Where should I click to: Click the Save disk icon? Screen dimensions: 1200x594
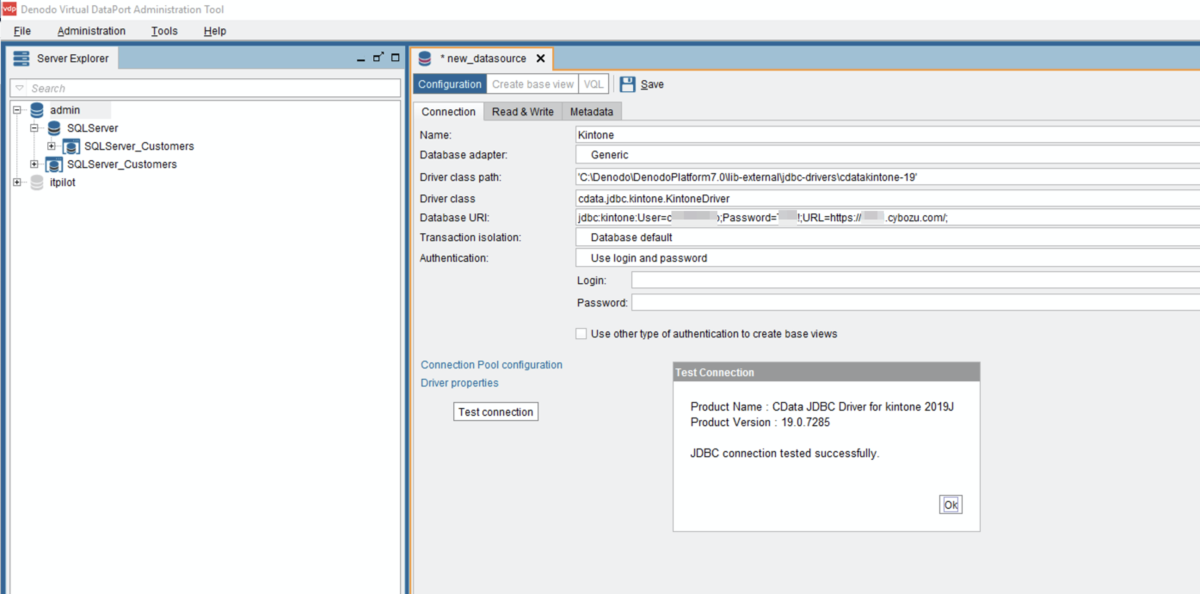[x=627, y=85]
